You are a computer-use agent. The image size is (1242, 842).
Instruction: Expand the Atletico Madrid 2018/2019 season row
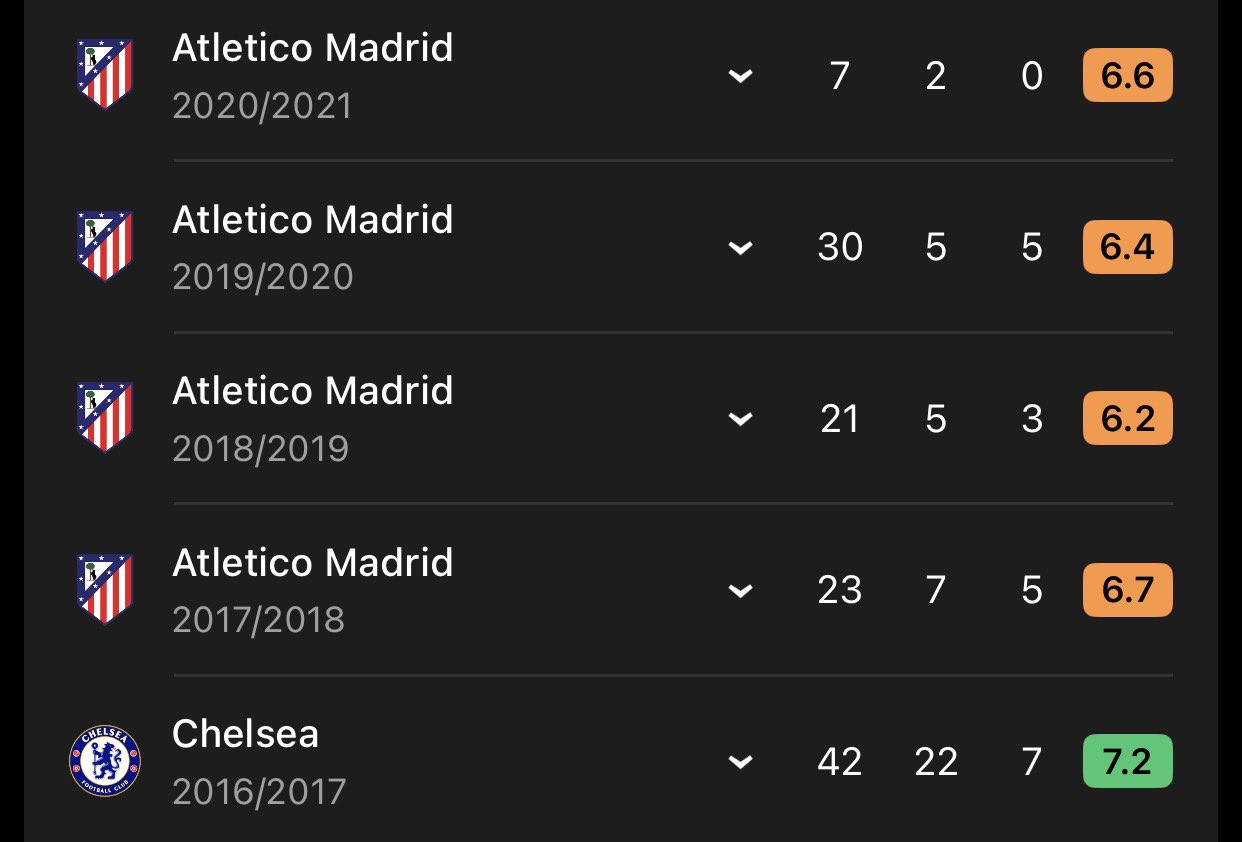click(x=740, y=420)
